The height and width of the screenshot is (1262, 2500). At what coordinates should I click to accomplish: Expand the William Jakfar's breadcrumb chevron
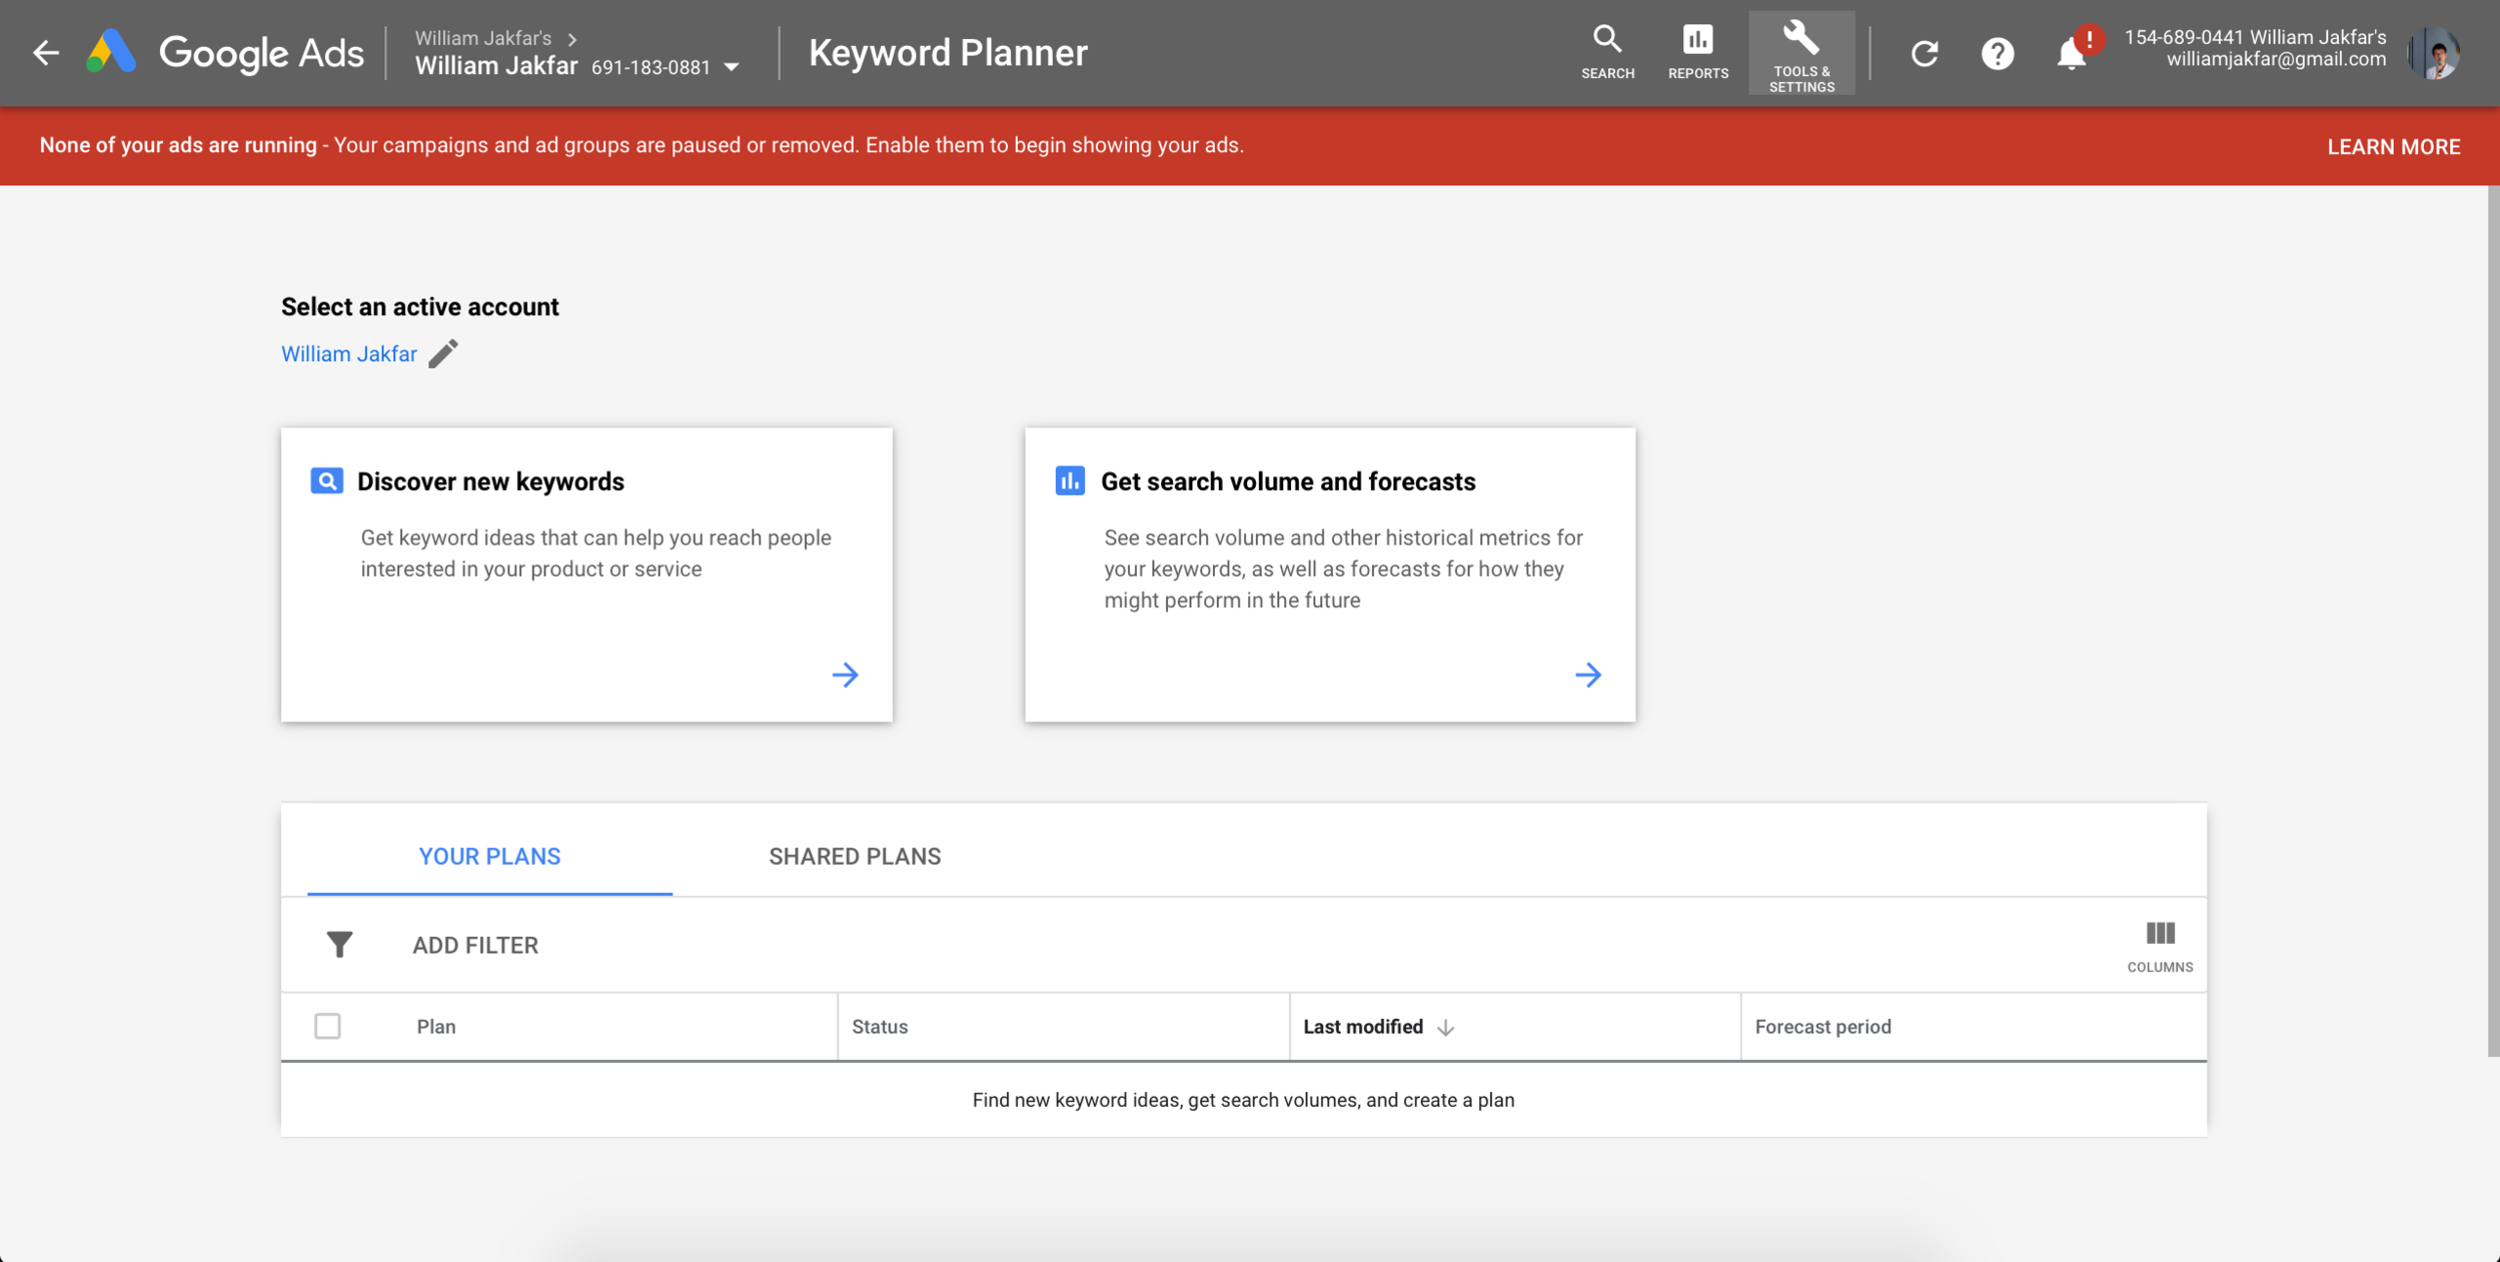coord(573,39)
